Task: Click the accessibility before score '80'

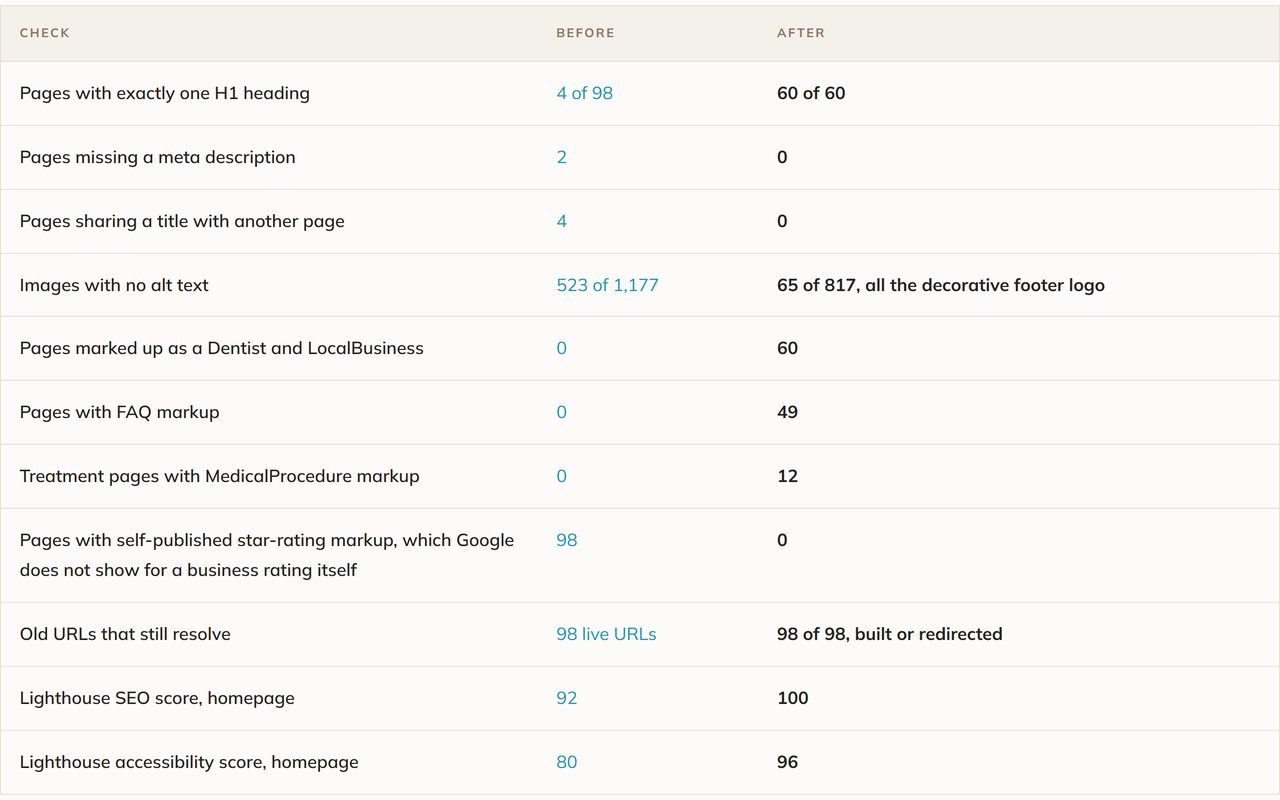Action: [567, 762]
